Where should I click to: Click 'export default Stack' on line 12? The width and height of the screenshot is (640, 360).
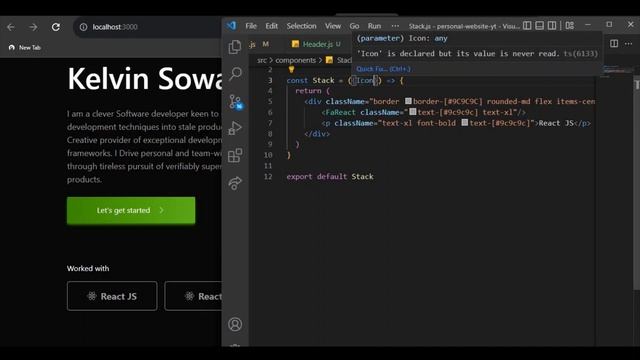[330, 176]
